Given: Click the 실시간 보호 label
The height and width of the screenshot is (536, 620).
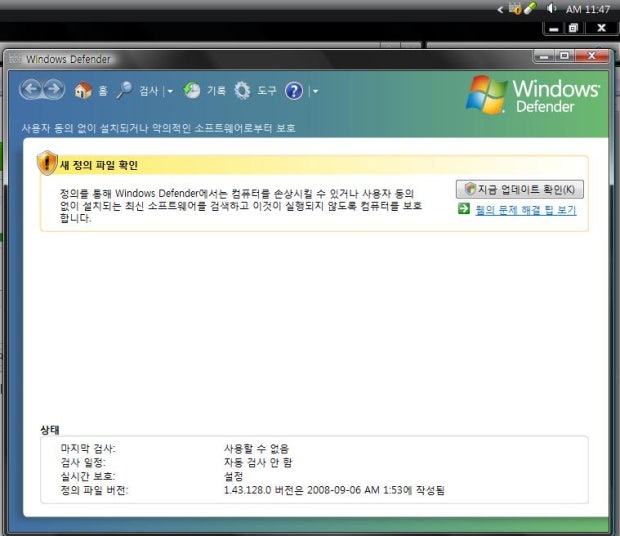Looking at the screenshot, I should click(x=88, y=476).
